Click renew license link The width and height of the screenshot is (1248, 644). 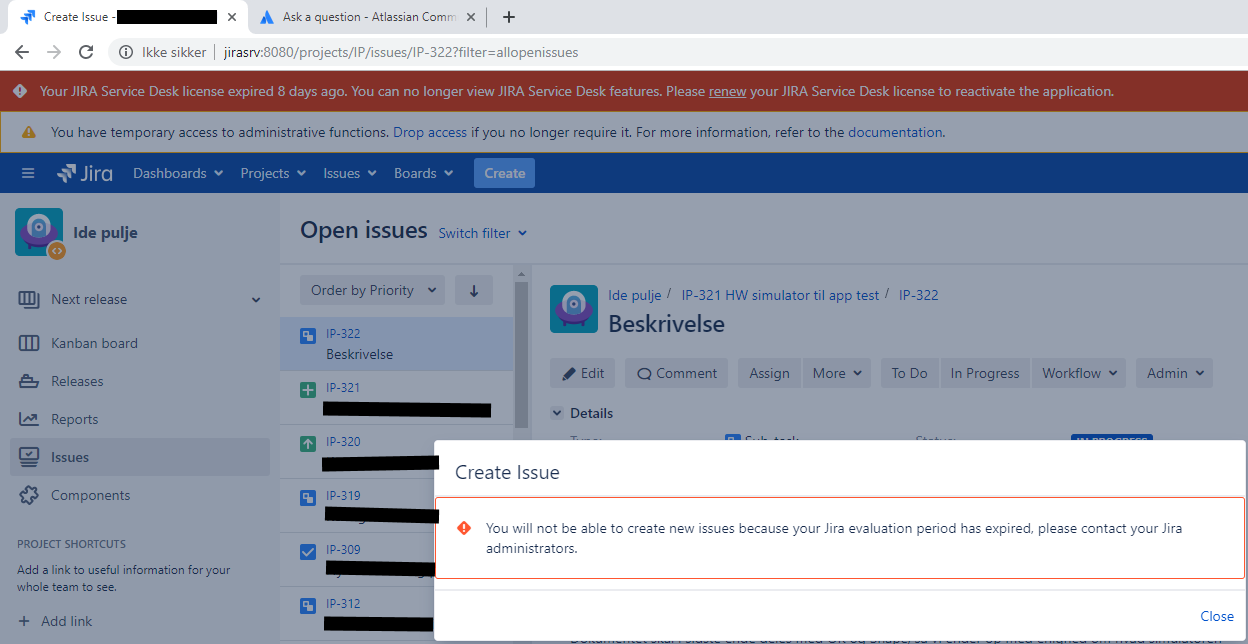tap(727, 91)
